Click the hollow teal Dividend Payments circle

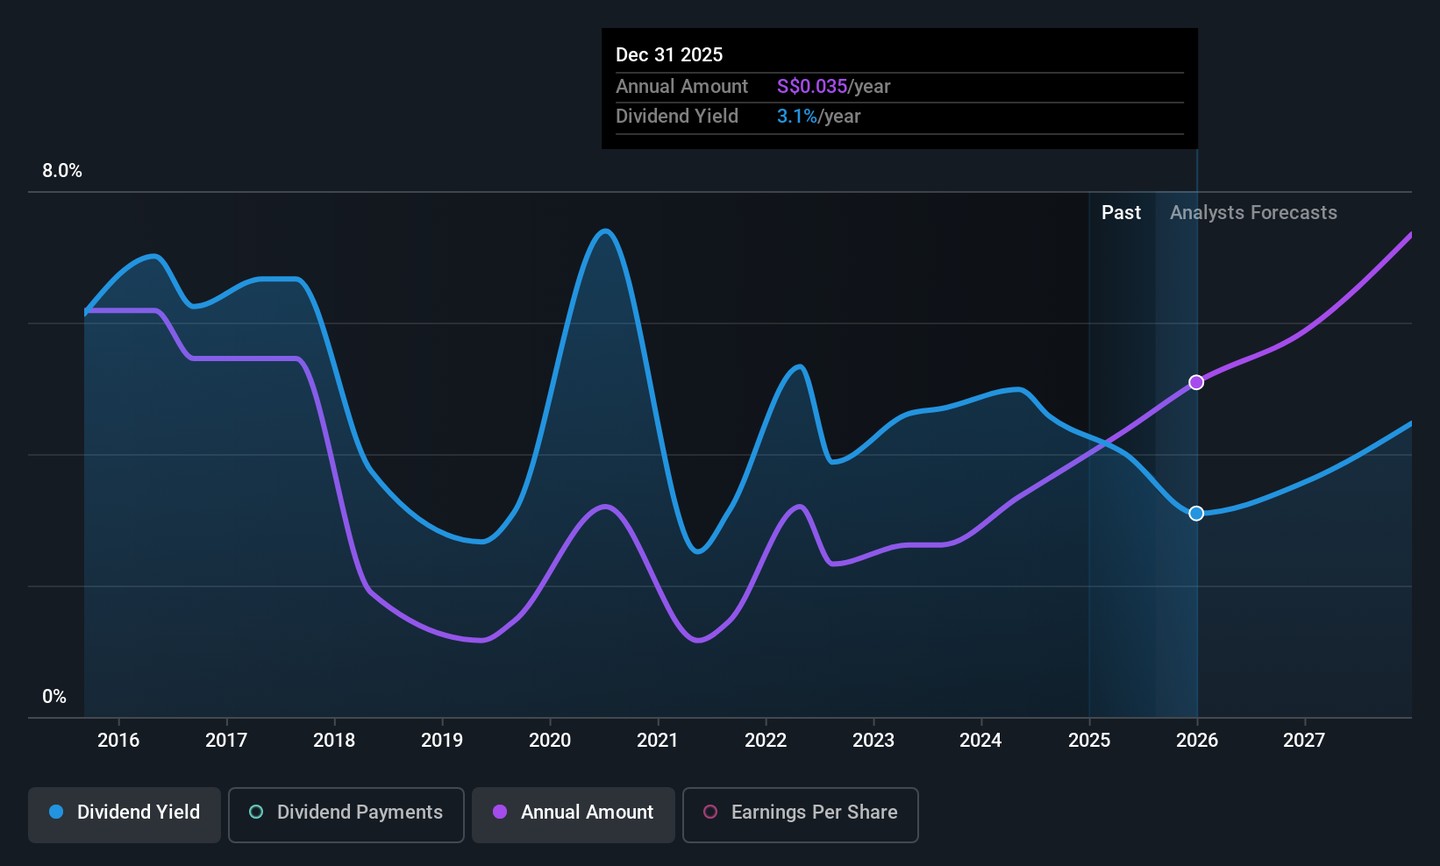(256, 813)
